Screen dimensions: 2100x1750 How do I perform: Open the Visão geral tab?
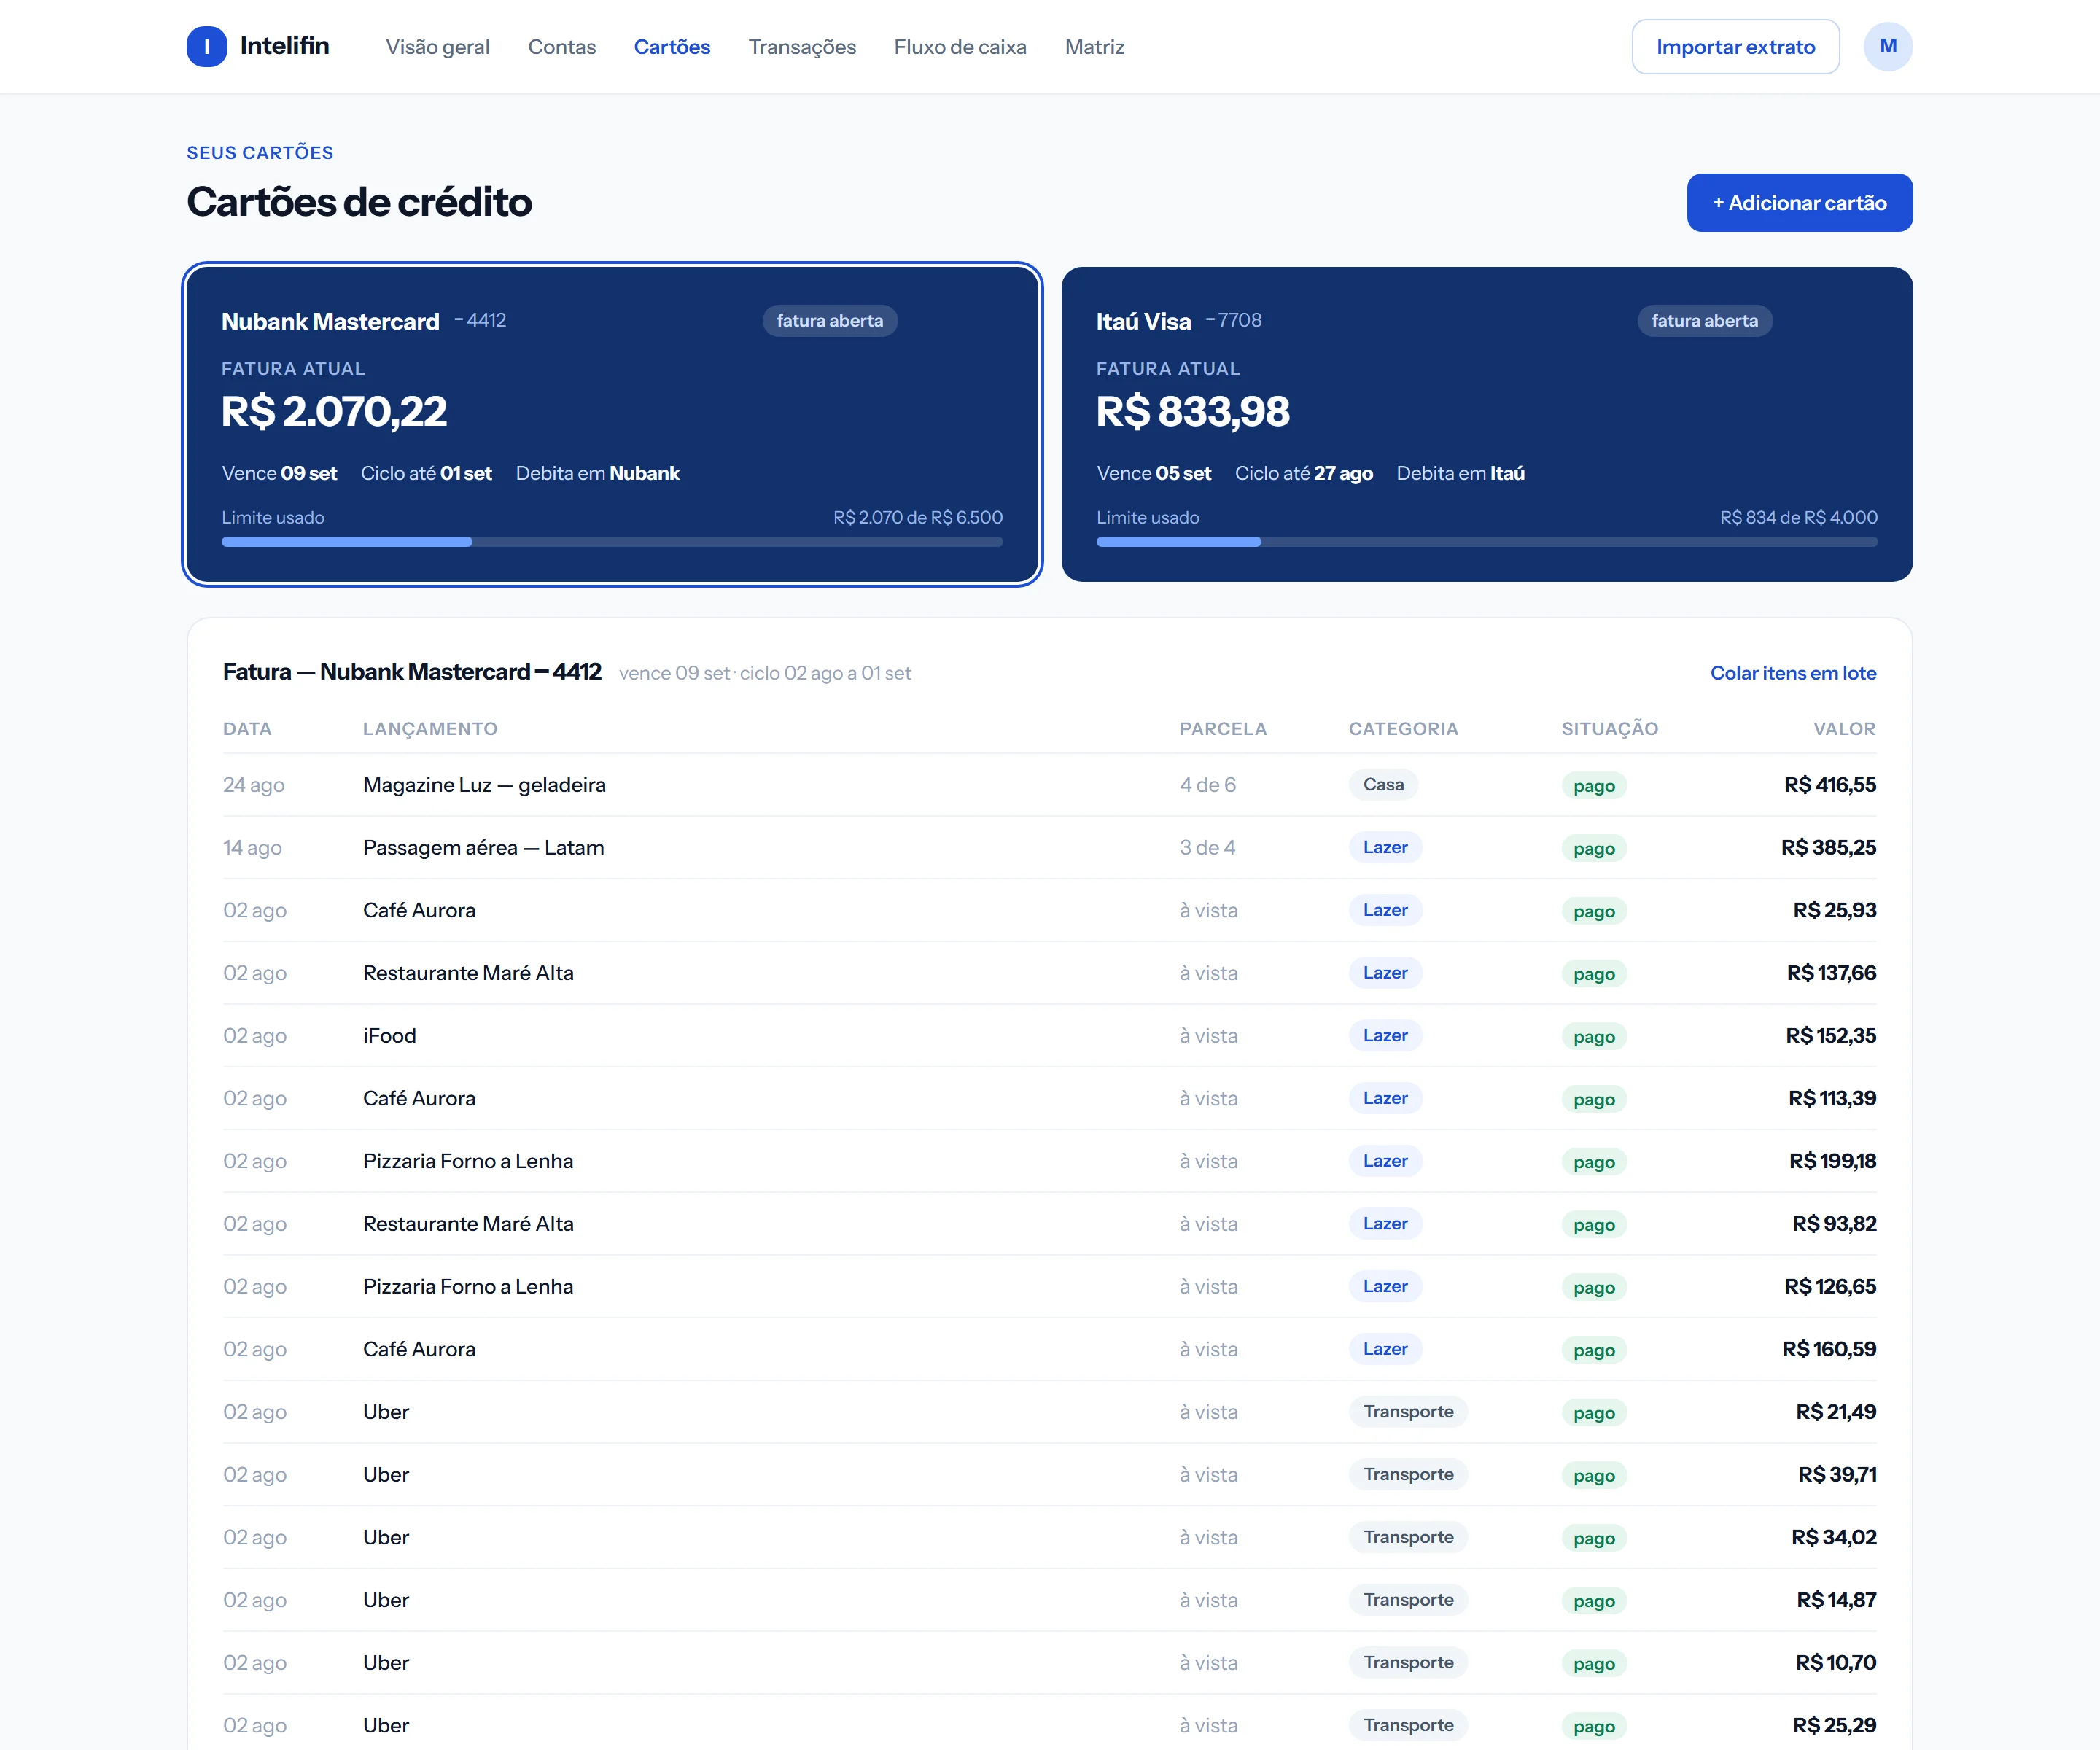[x=438, y=47]
